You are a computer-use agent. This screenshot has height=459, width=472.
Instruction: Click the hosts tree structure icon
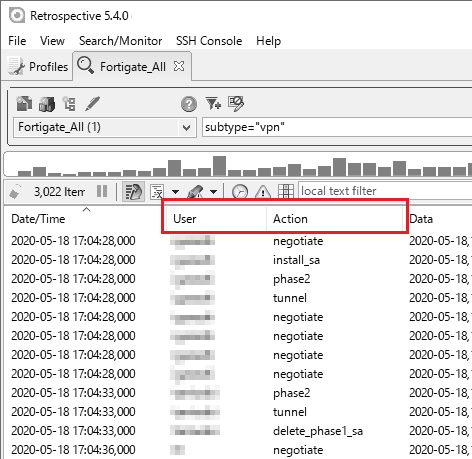69,104
